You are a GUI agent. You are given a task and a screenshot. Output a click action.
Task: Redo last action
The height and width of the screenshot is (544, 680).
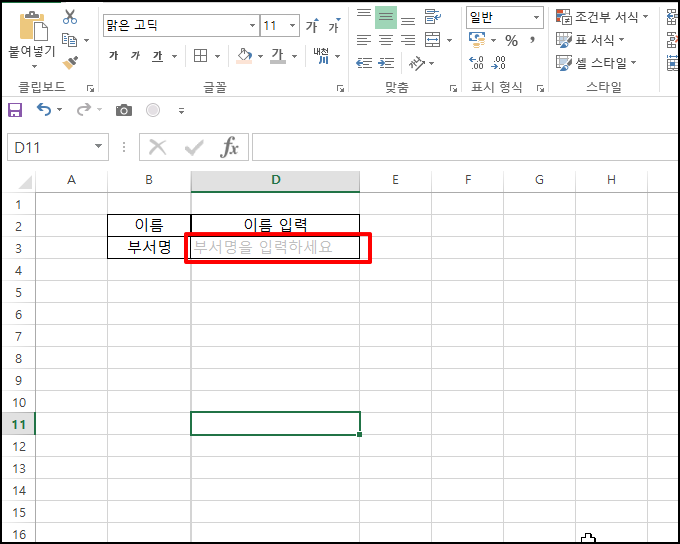coord(84,109)
